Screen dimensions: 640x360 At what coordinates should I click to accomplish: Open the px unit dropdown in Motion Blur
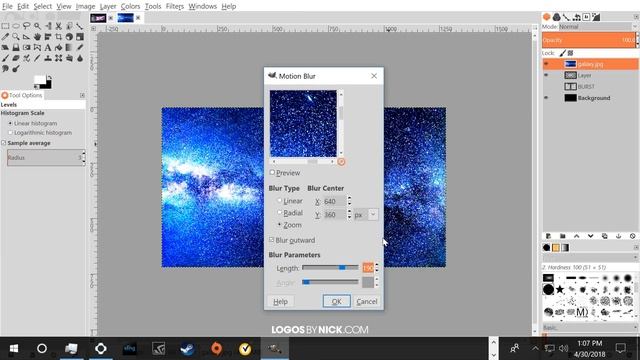click(x=373, y=214)
